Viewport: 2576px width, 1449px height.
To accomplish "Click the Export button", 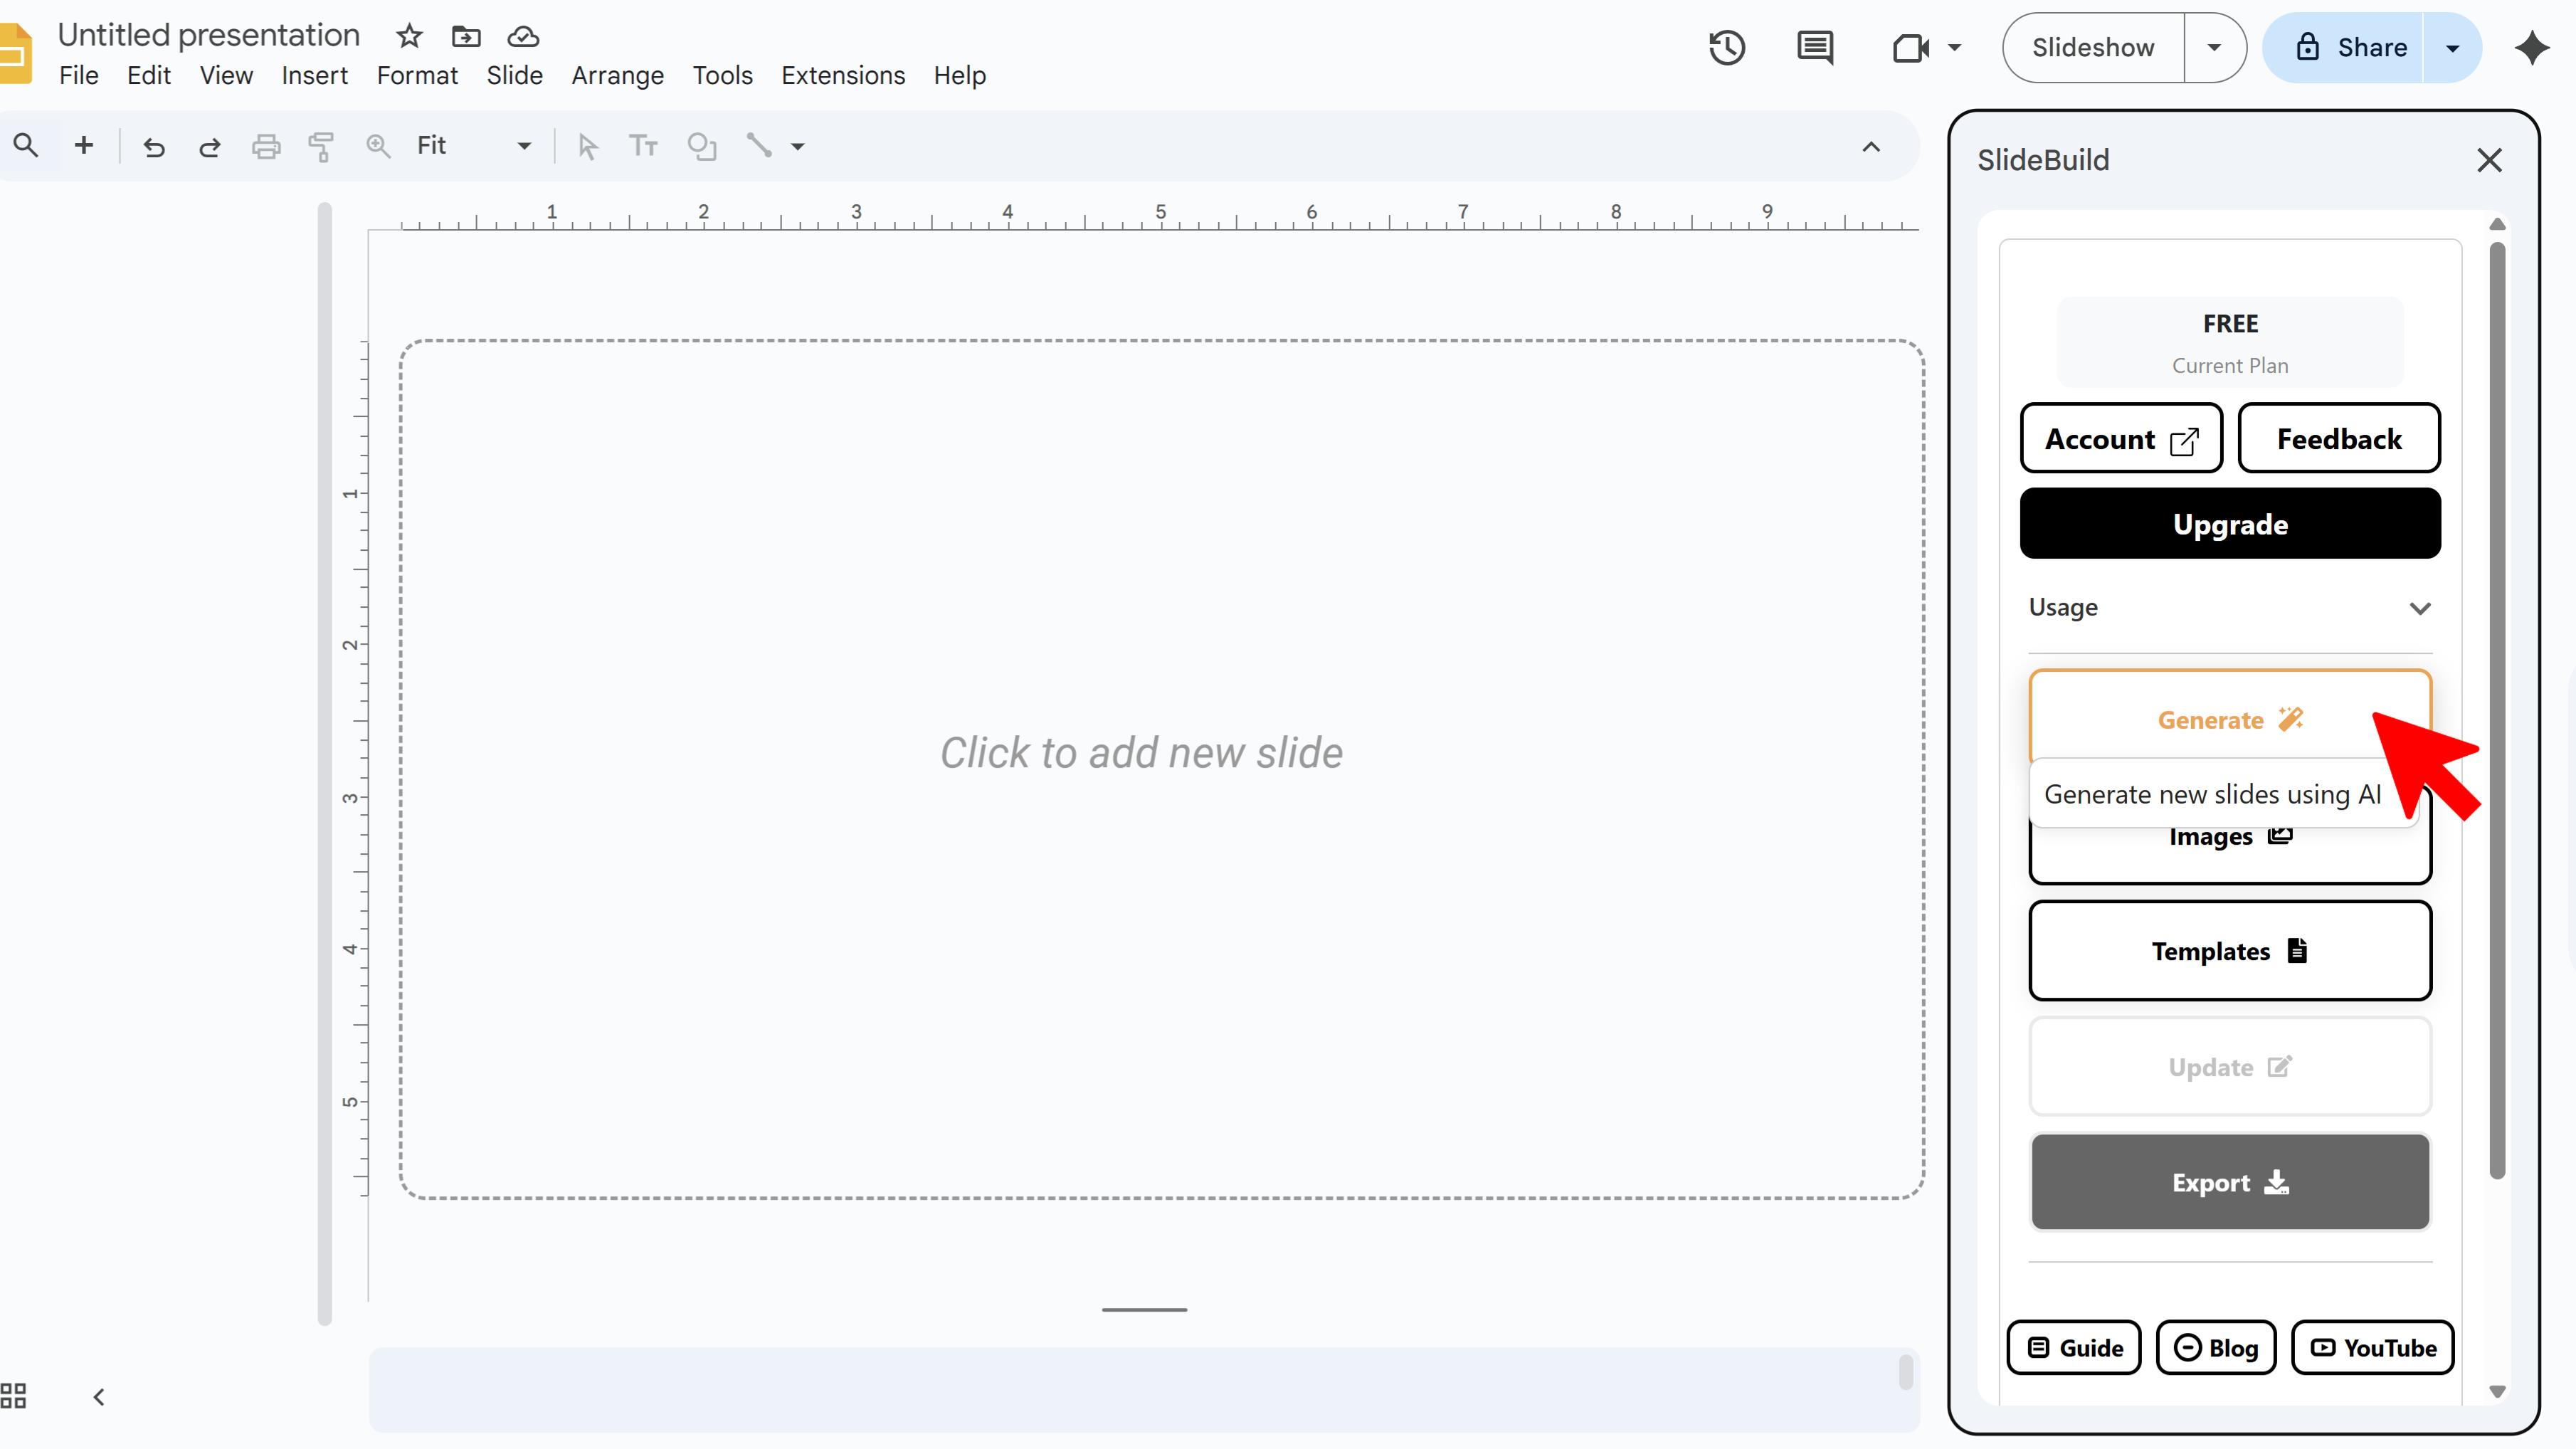I will (2230, 1182).
